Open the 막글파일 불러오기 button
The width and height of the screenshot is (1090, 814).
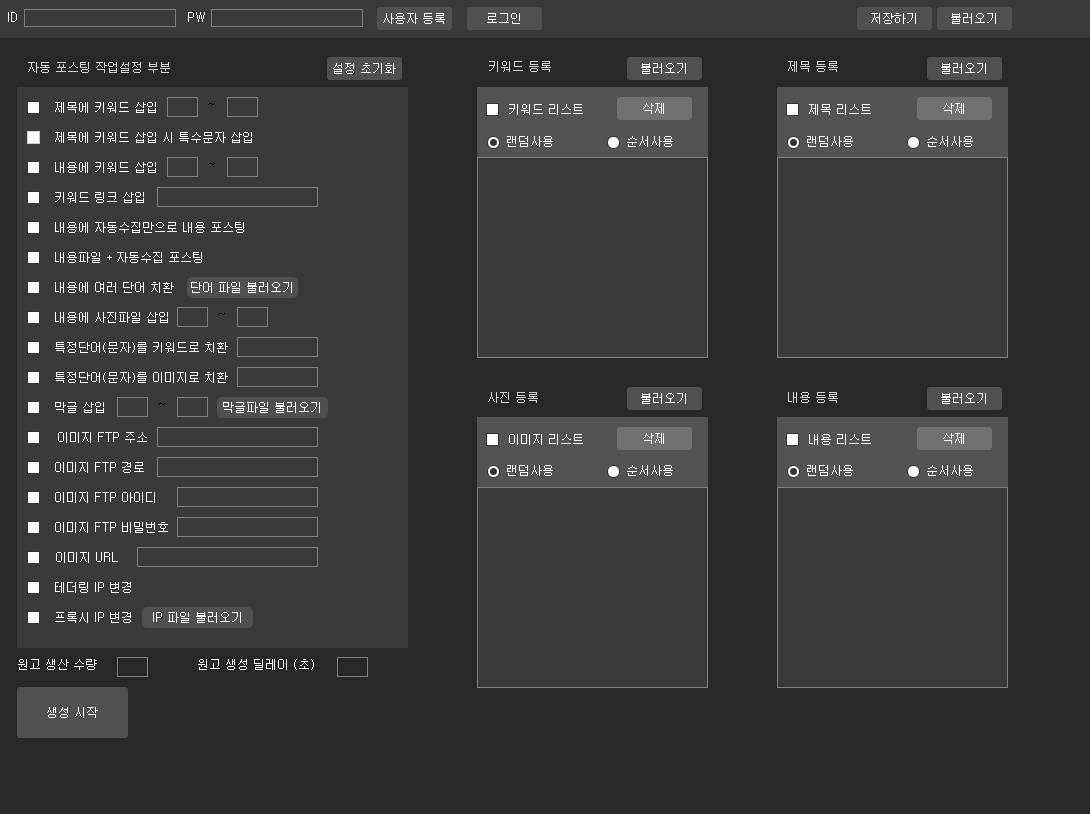click(272, 407)
